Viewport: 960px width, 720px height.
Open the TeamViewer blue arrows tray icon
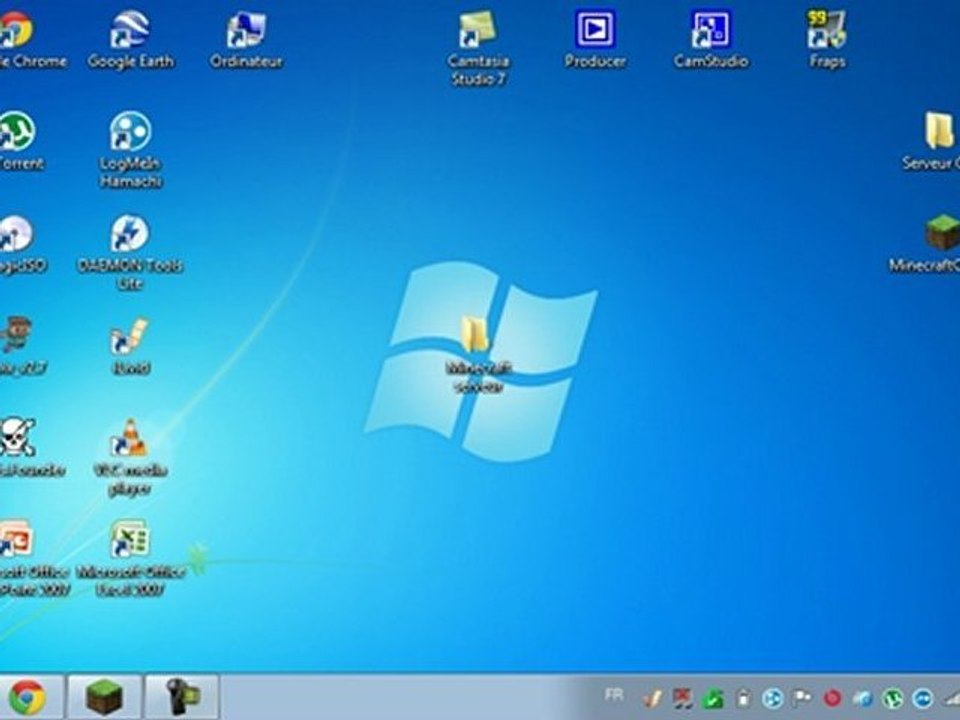pos(923,698)
